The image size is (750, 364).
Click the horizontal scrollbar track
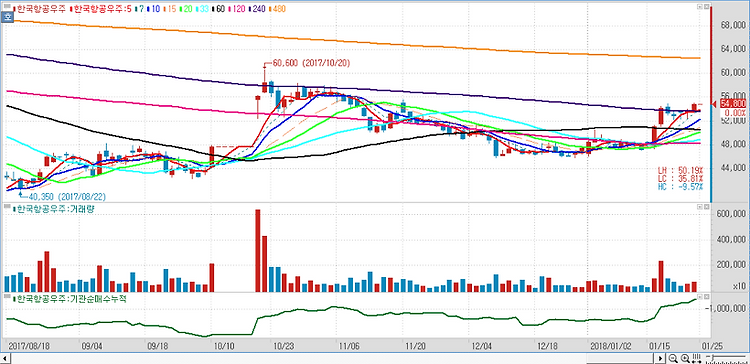pos(333,358)
